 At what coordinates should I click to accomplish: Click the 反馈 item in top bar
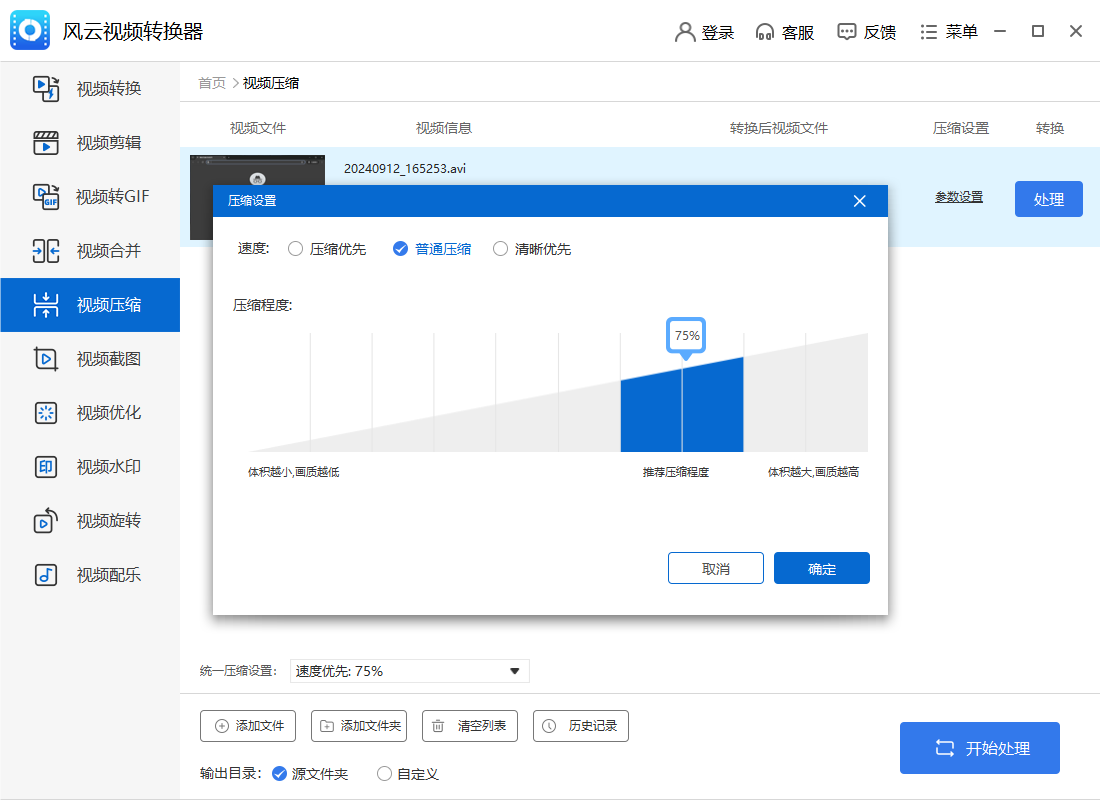866,31
